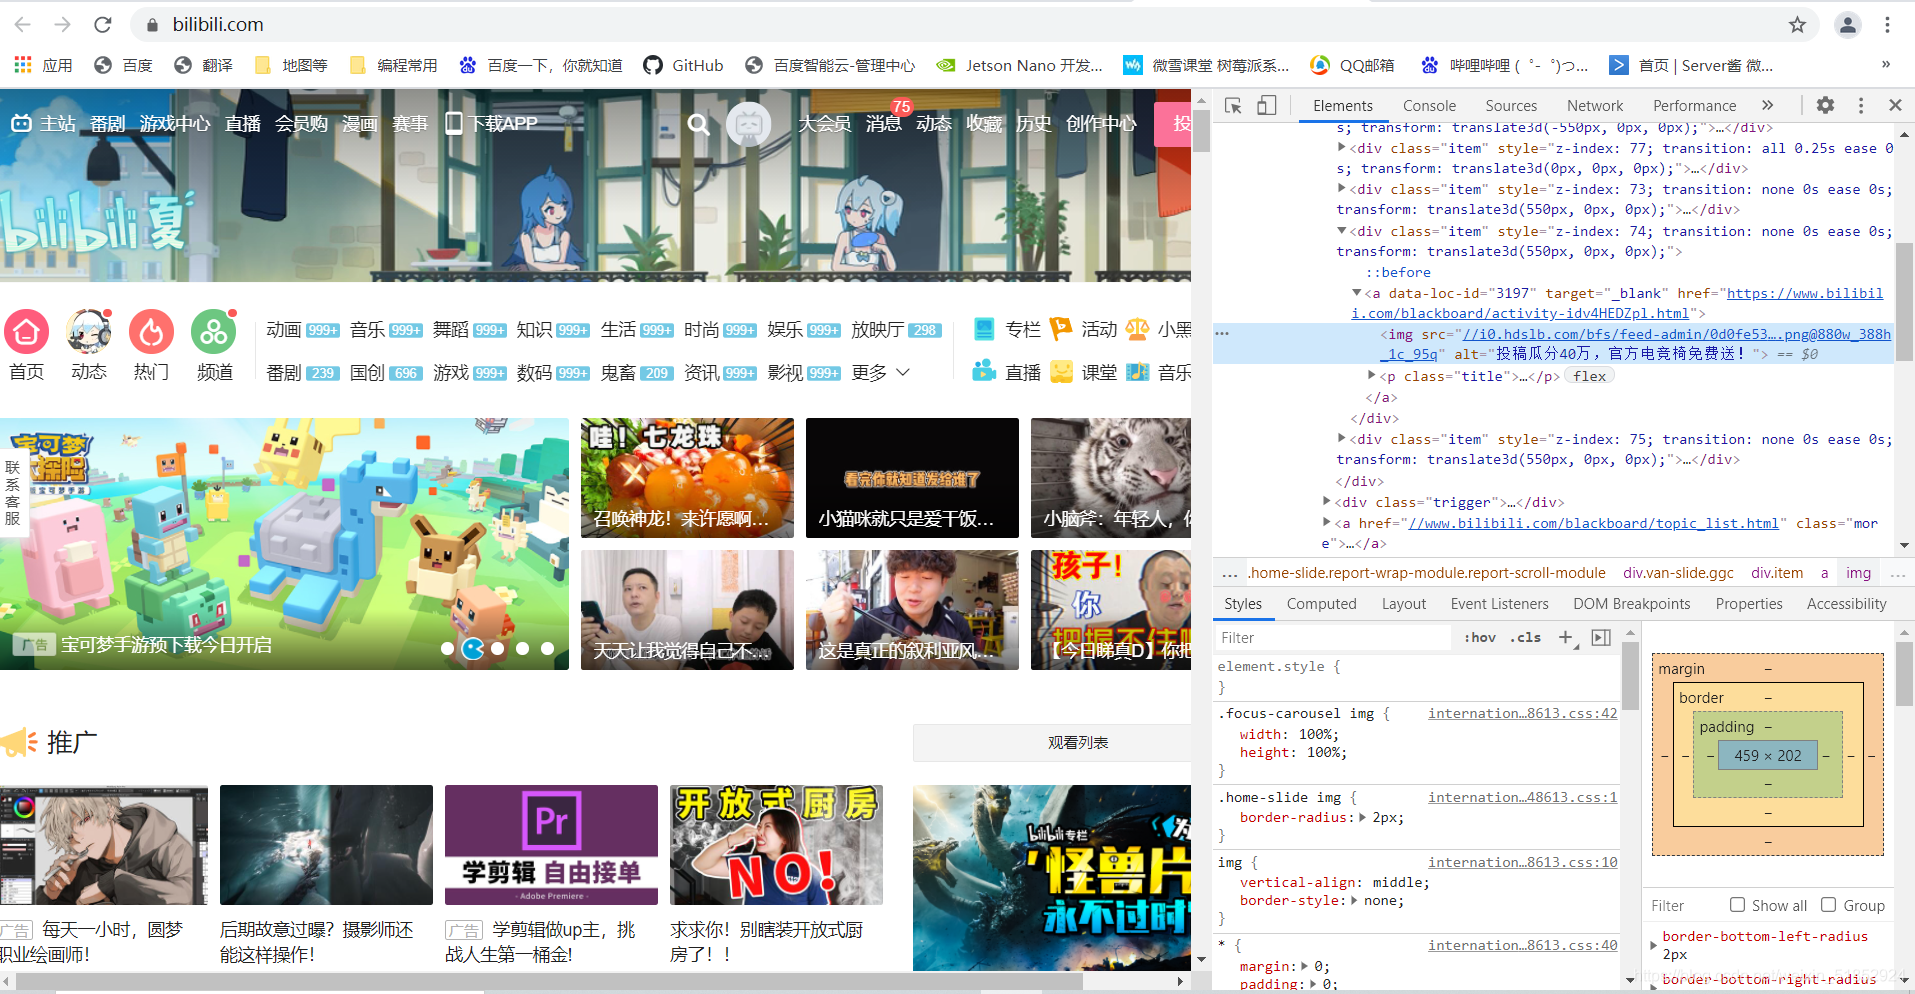1915x994 pixels.
Task: Open the Layout tab
Action: click(1403, 604)
